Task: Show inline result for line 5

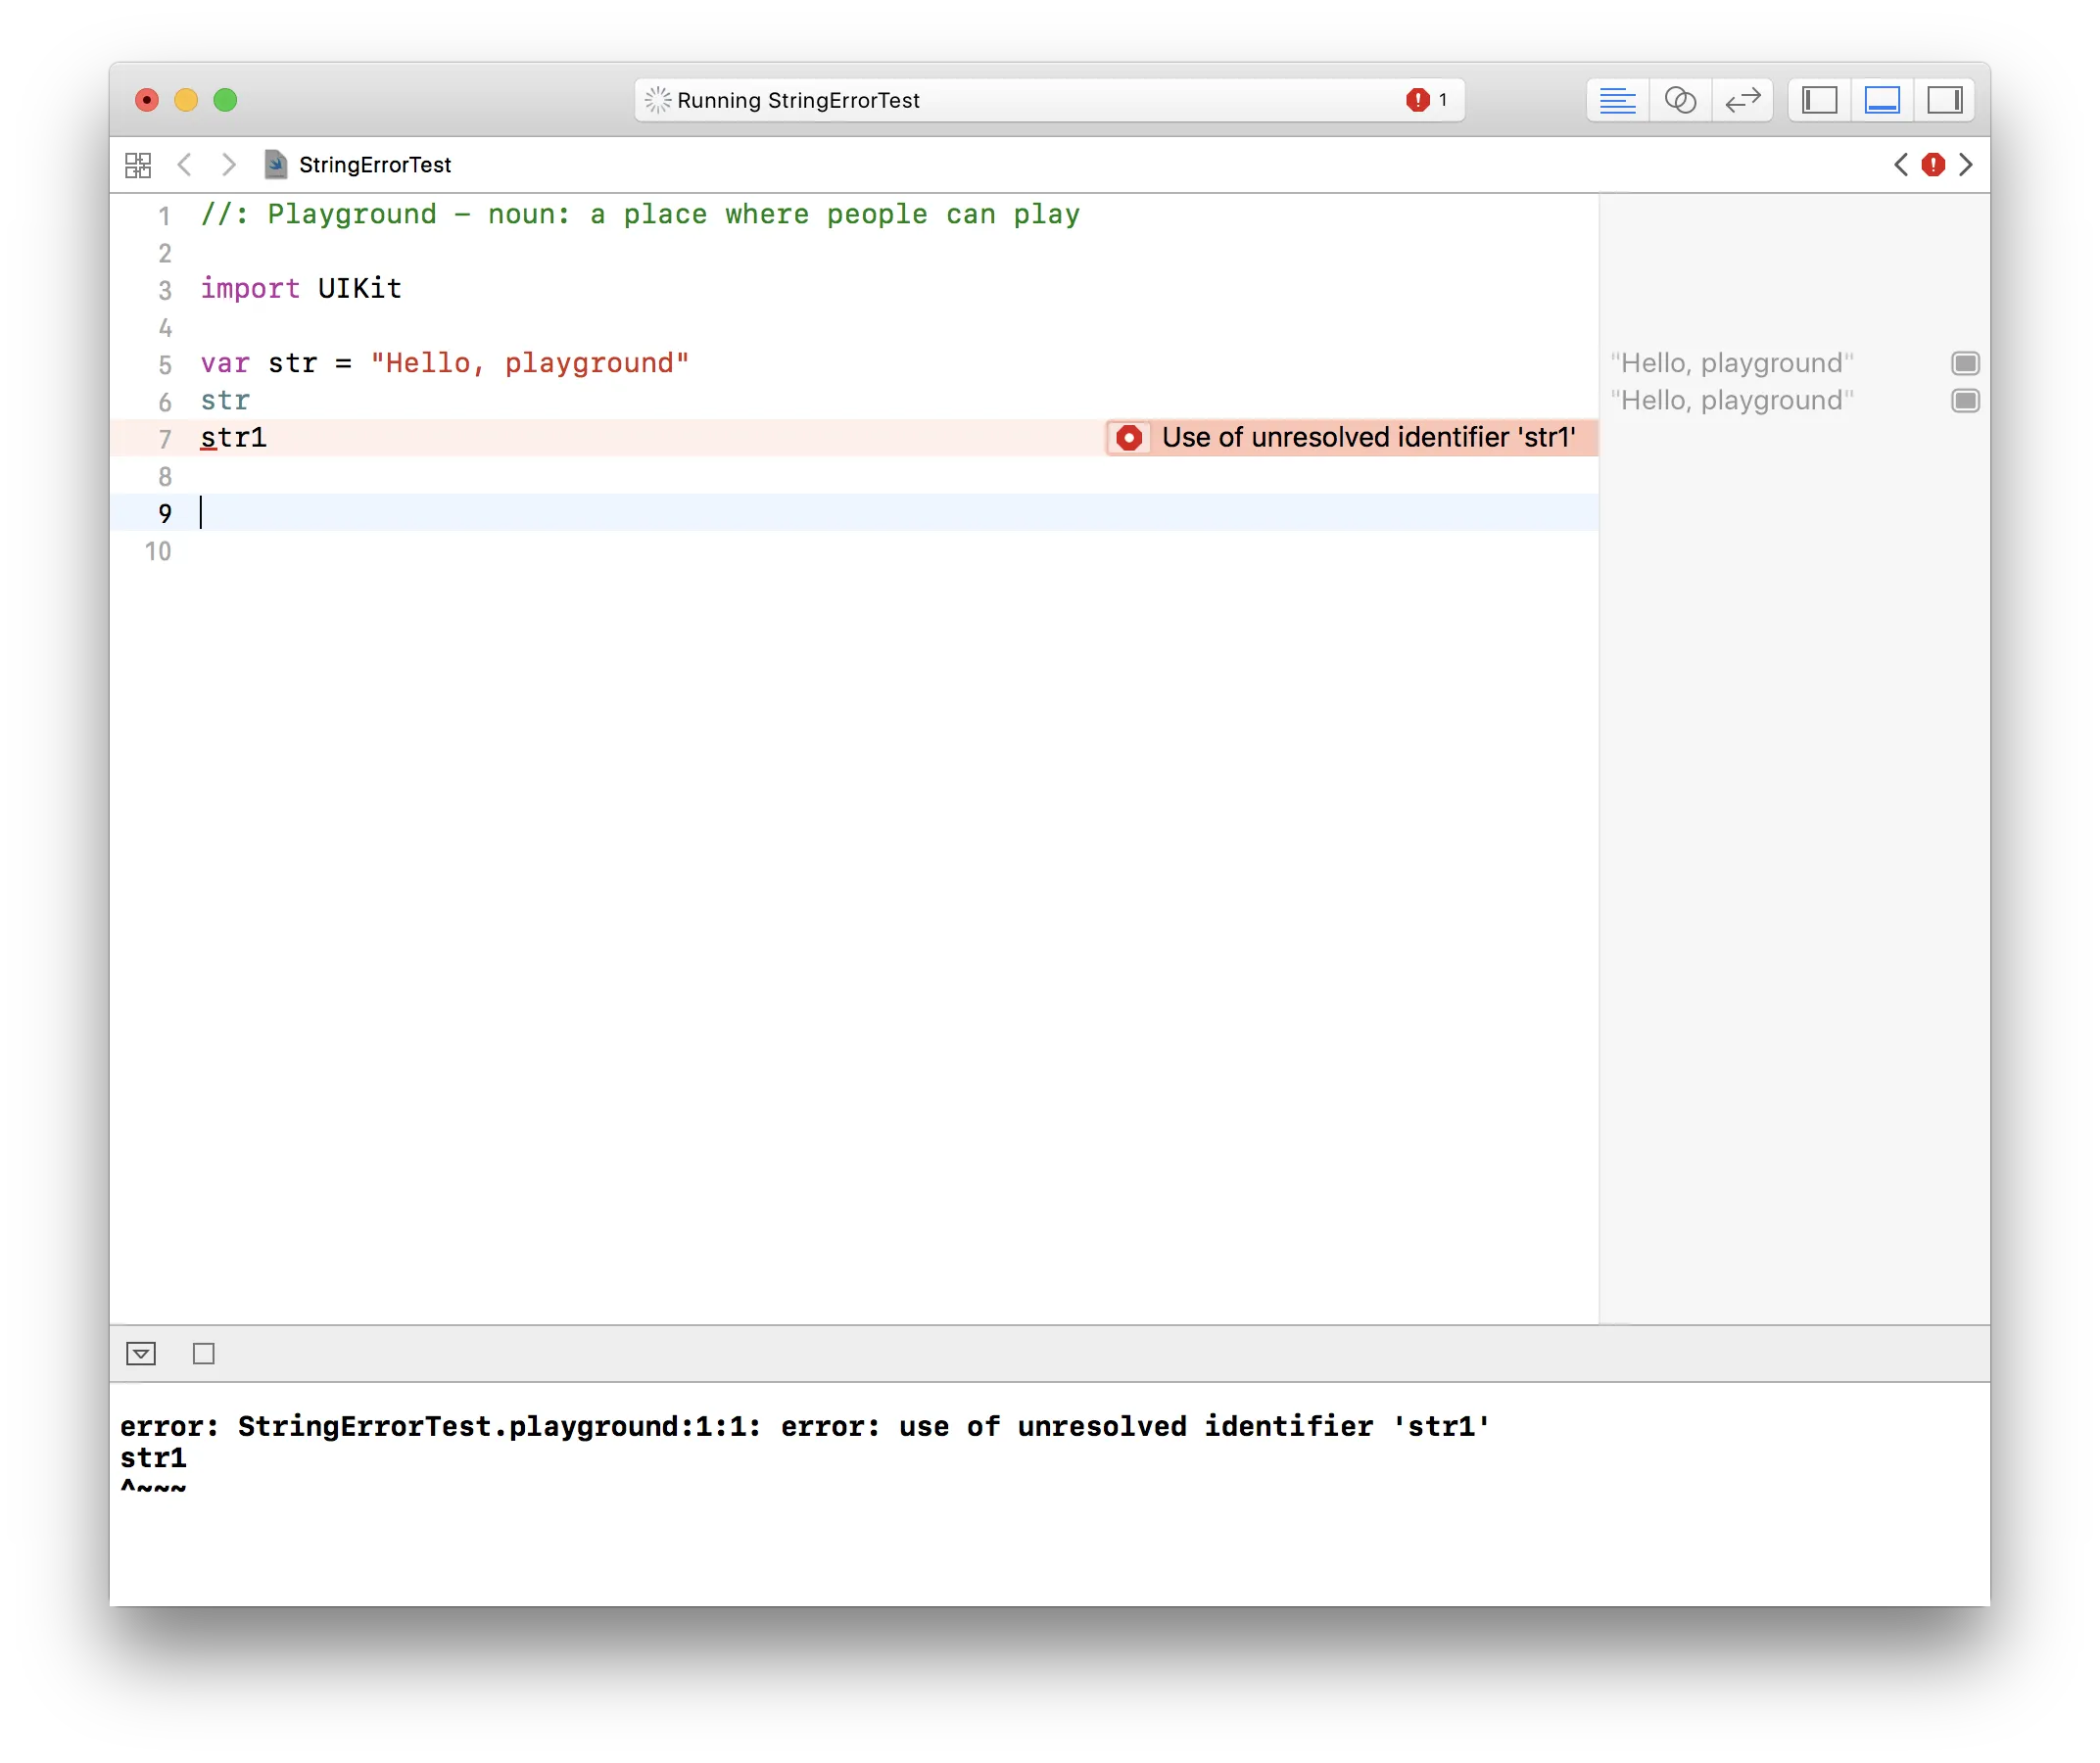Action: pos(1965,363)
